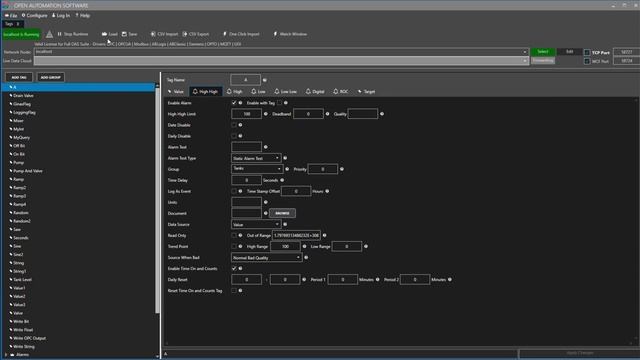This screenshot has width=640, height=360.
Task: Open the Help menu
Action: tap(82, 16)
